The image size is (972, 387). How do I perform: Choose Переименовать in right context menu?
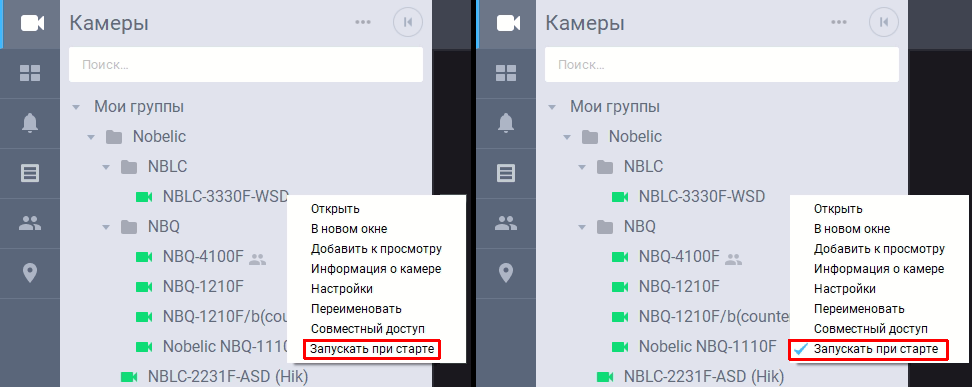[859, 309]
